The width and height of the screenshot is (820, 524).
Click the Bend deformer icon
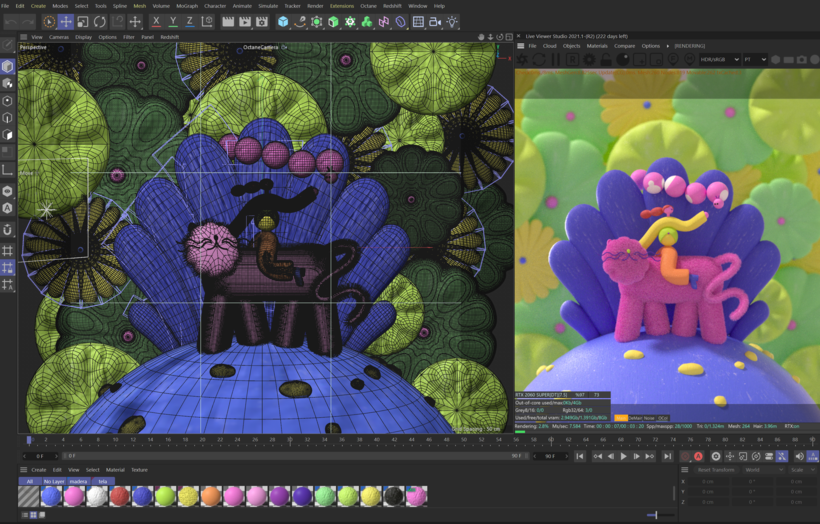tap(400, 22)
